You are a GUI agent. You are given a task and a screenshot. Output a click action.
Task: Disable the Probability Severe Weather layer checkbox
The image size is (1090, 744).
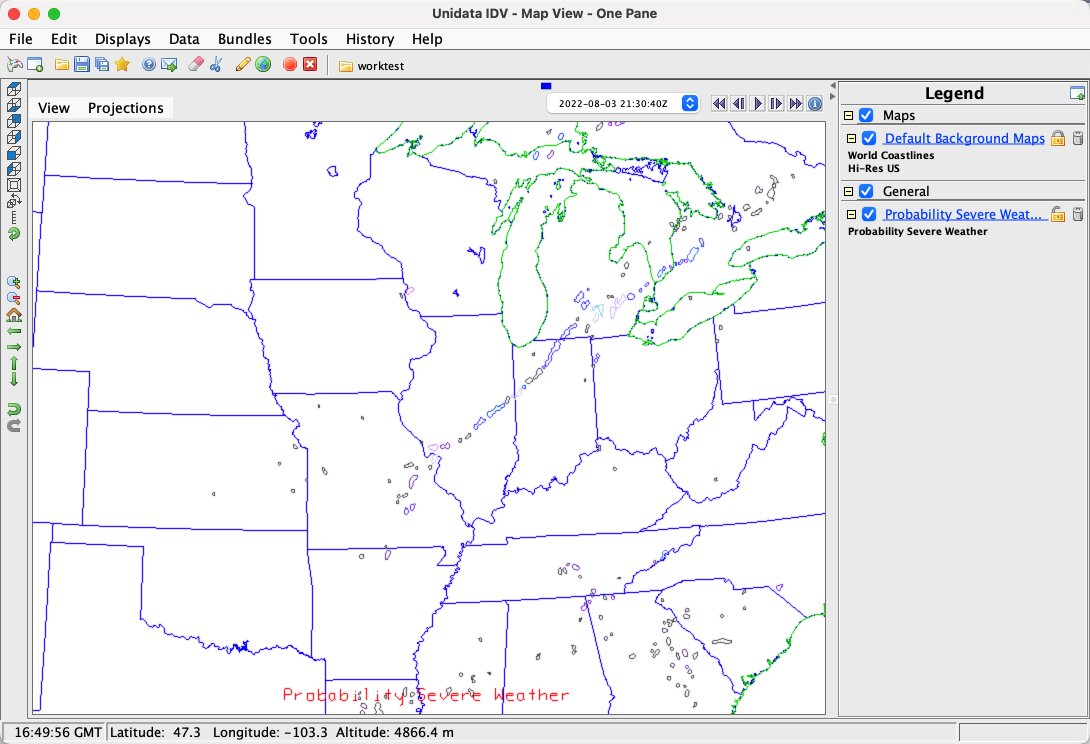coord(869,214)
